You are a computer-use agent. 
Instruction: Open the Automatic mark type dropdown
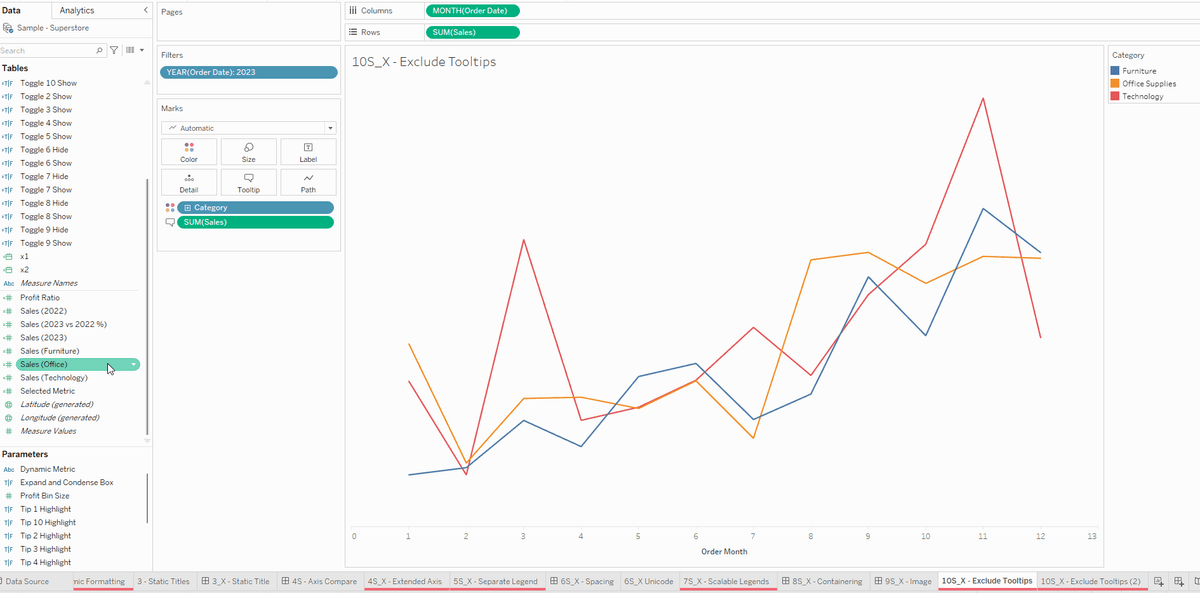(x=248, y=128)
